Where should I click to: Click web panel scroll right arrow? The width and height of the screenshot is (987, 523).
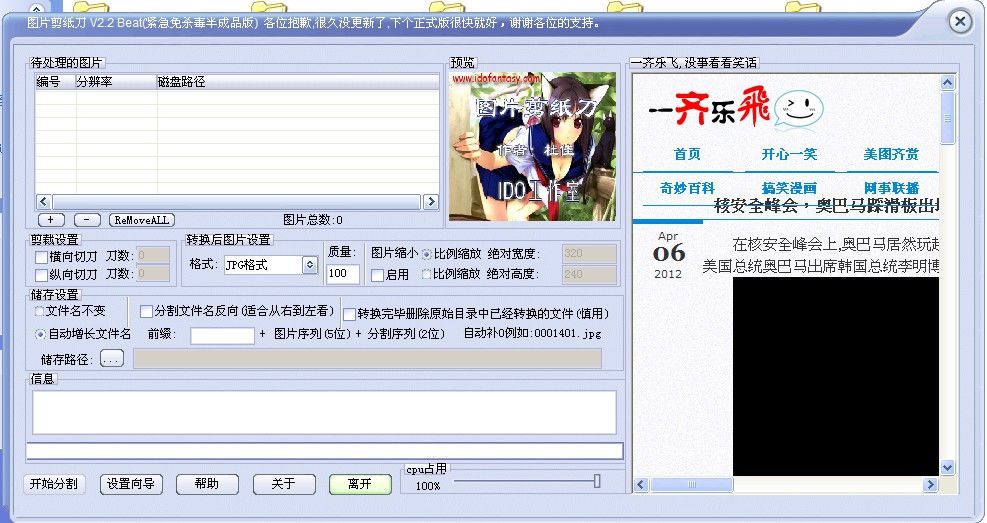(930, 485)
